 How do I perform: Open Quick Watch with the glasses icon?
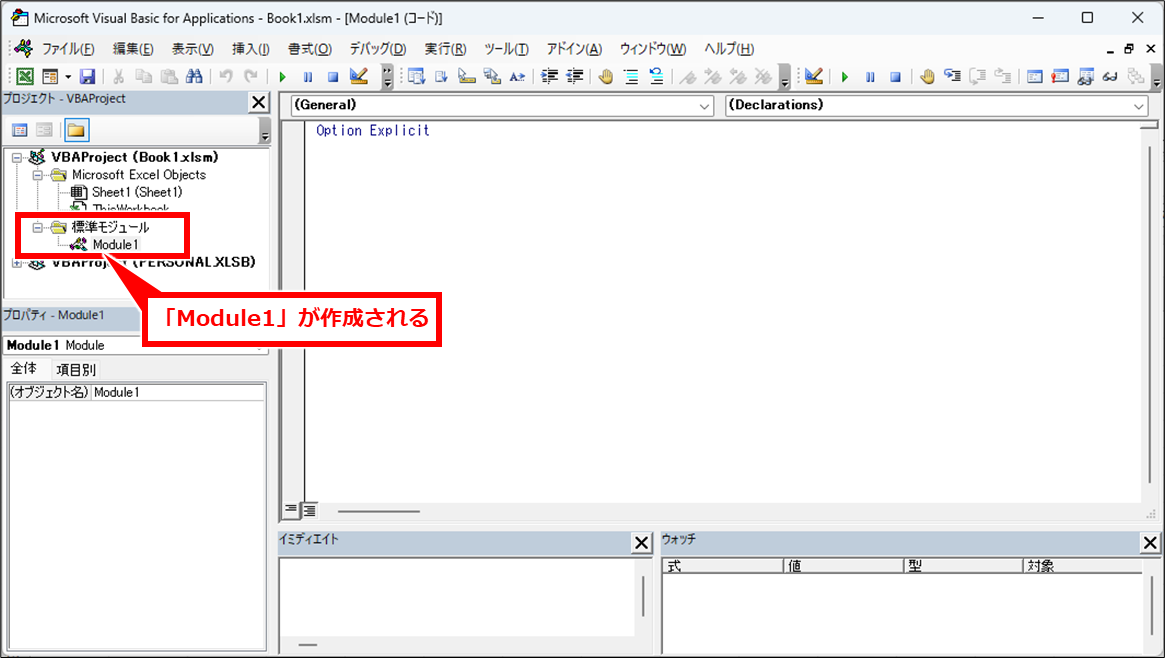1109,76
